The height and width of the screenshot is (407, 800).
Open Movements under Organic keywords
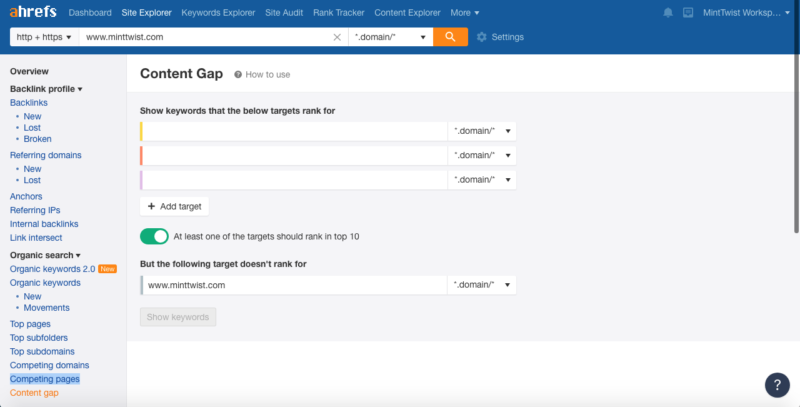46,308
